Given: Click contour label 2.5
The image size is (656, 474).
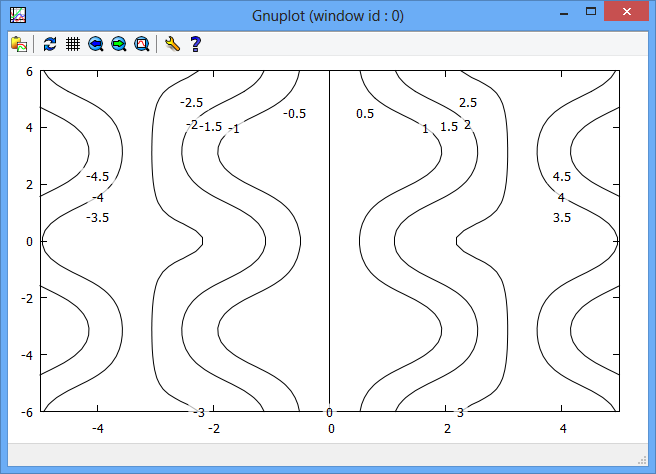Looking at the screenshot, I should tap(468, 102).
